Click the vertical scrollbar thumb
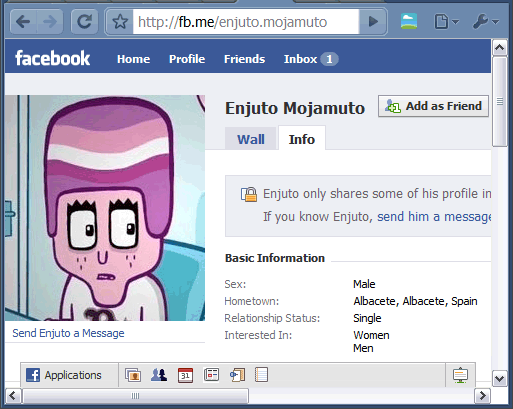 coord(499,101)
